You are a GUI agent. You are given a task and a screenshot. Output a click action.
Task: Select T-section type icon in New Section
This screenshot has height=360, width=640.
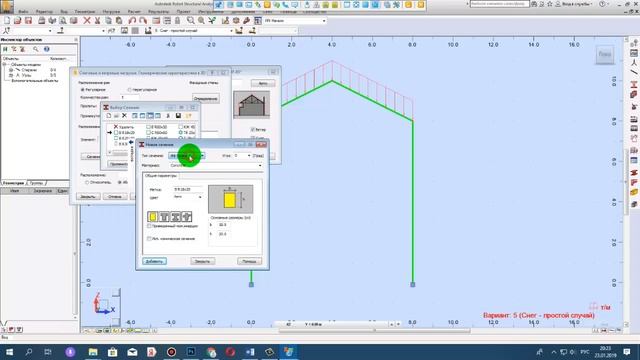pos(164,217)
